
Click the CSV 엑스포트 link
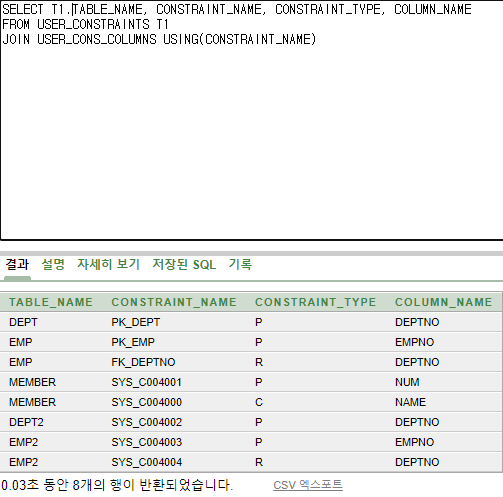(x=308, y=485)
